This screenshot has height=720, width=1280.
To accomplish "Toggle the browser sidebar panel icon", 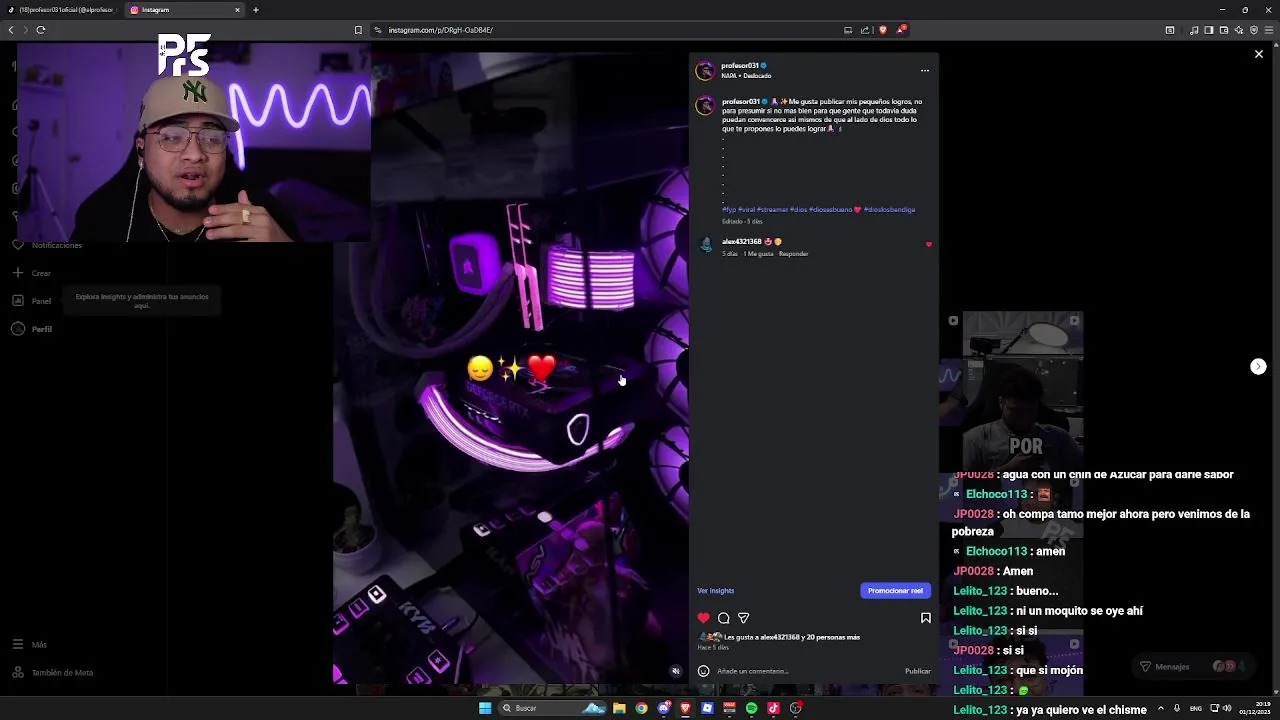I will pos(1209,30).
